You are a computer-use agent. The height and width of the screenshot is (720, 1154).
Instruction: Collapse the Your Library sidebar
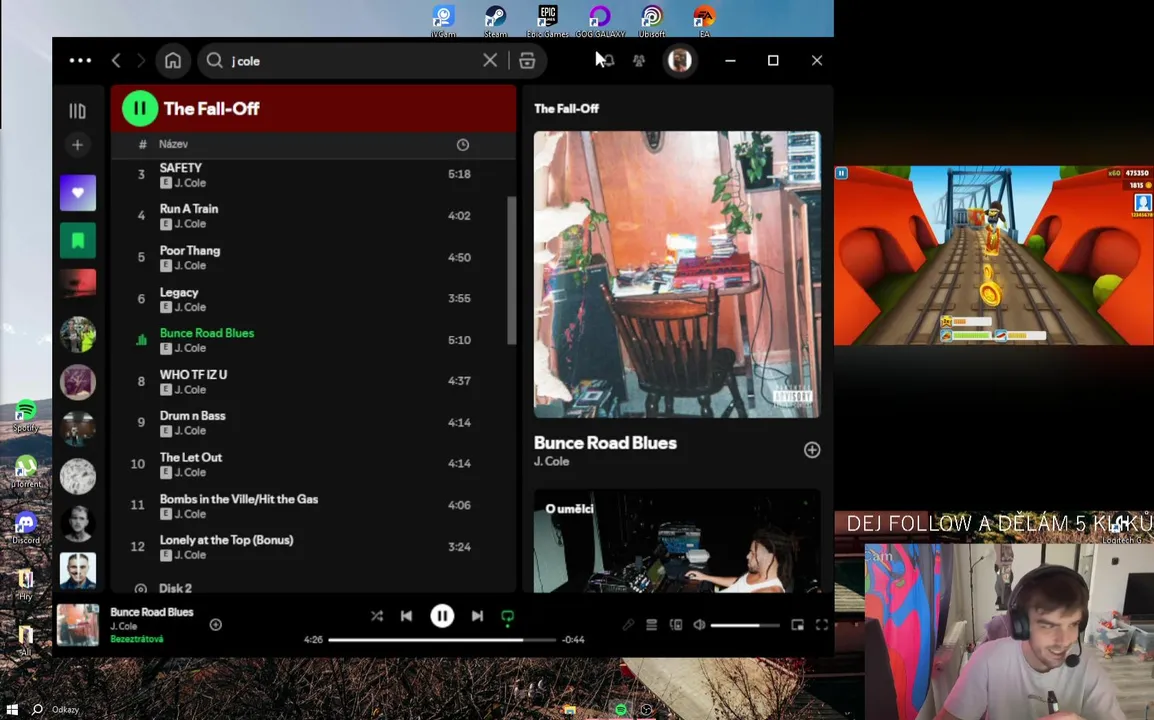point(77,111)
